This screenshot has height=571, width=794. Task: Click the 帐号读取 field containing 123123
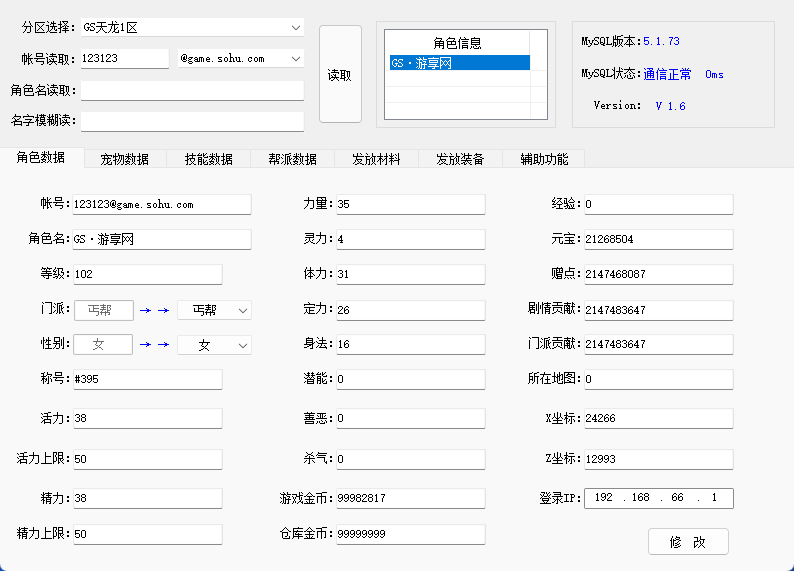(124, 59)
